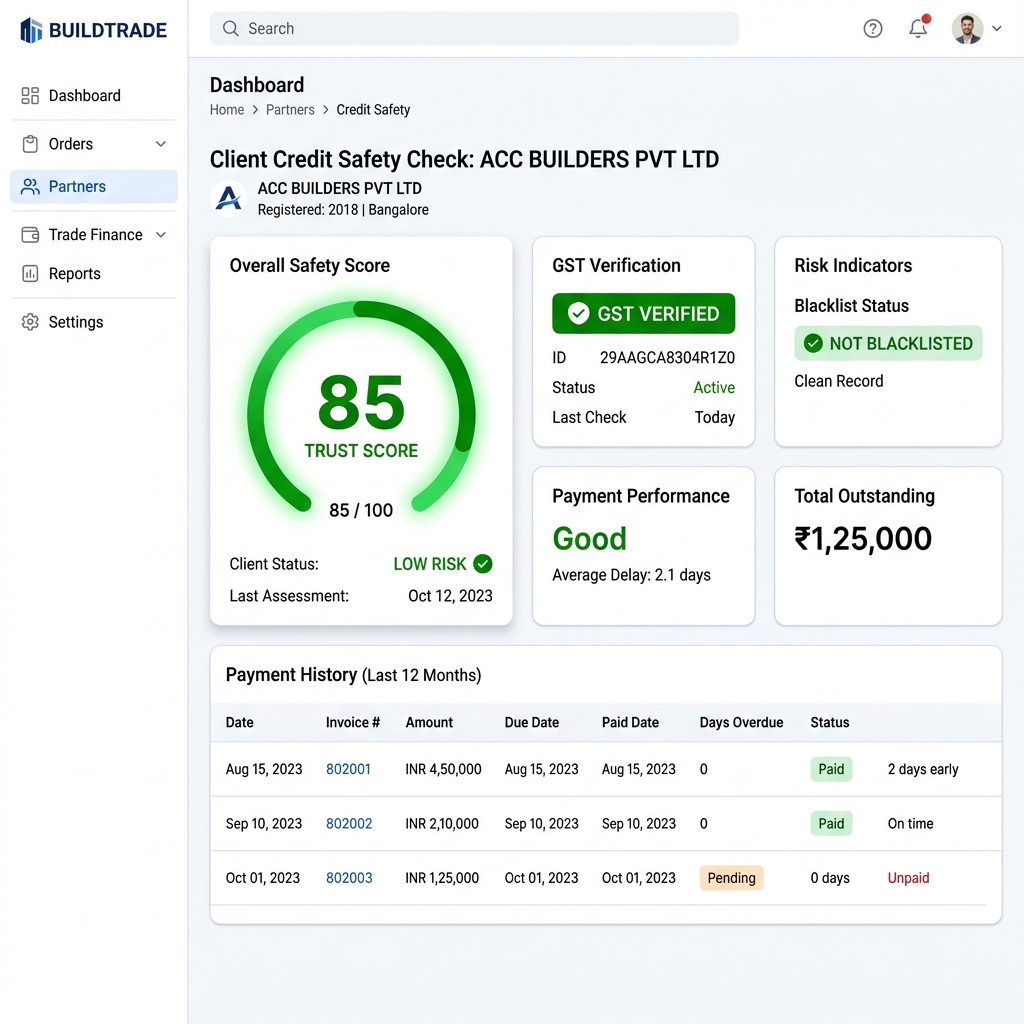The width and height of the screenshot is (1024, 1024).
Task: Open Reports in the sidebar
Action: pyautogui.click(x=93, y=274)
